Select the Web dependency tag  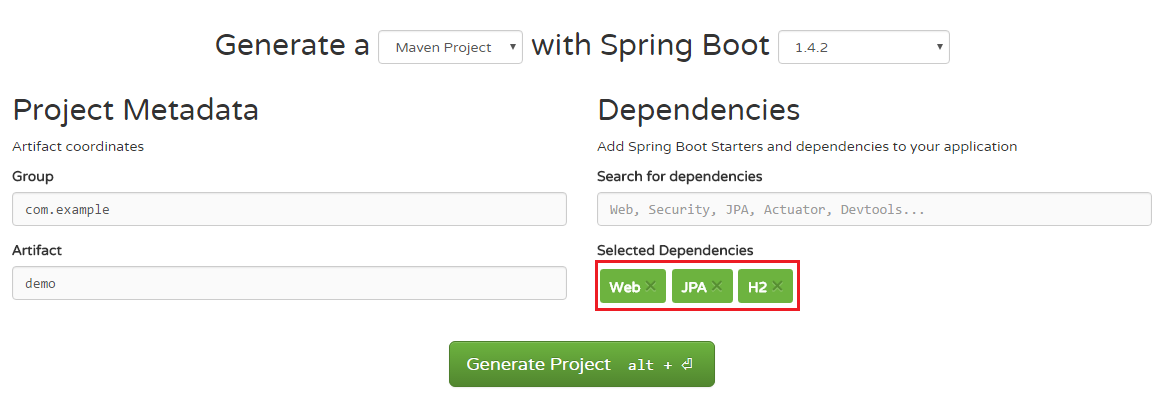point(632,286)
